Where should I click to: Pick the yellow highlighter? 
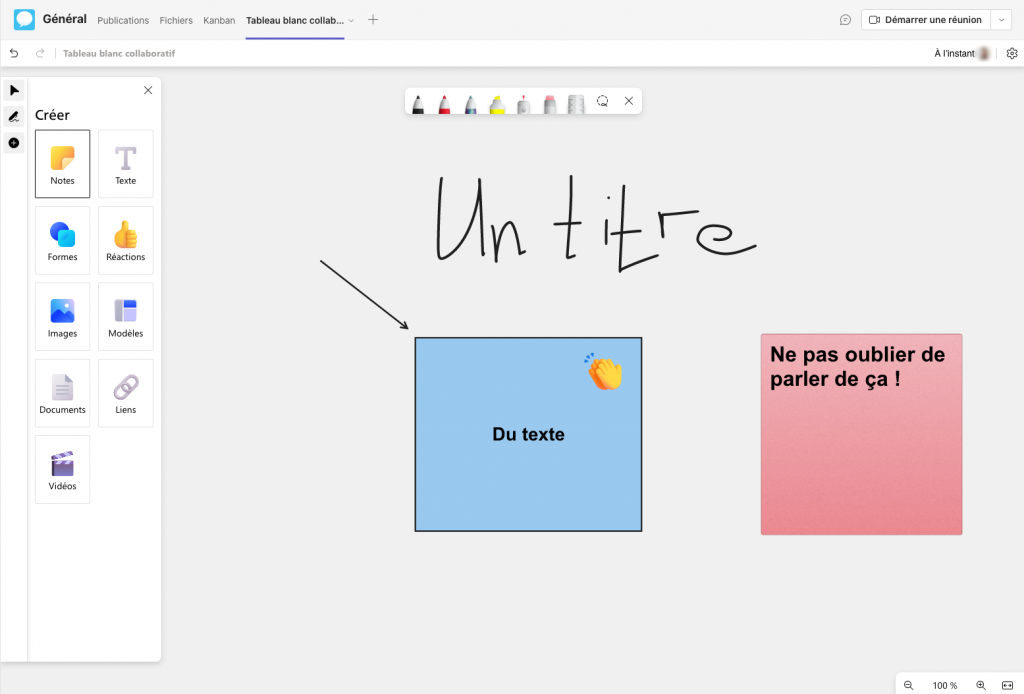click(497, 103)
